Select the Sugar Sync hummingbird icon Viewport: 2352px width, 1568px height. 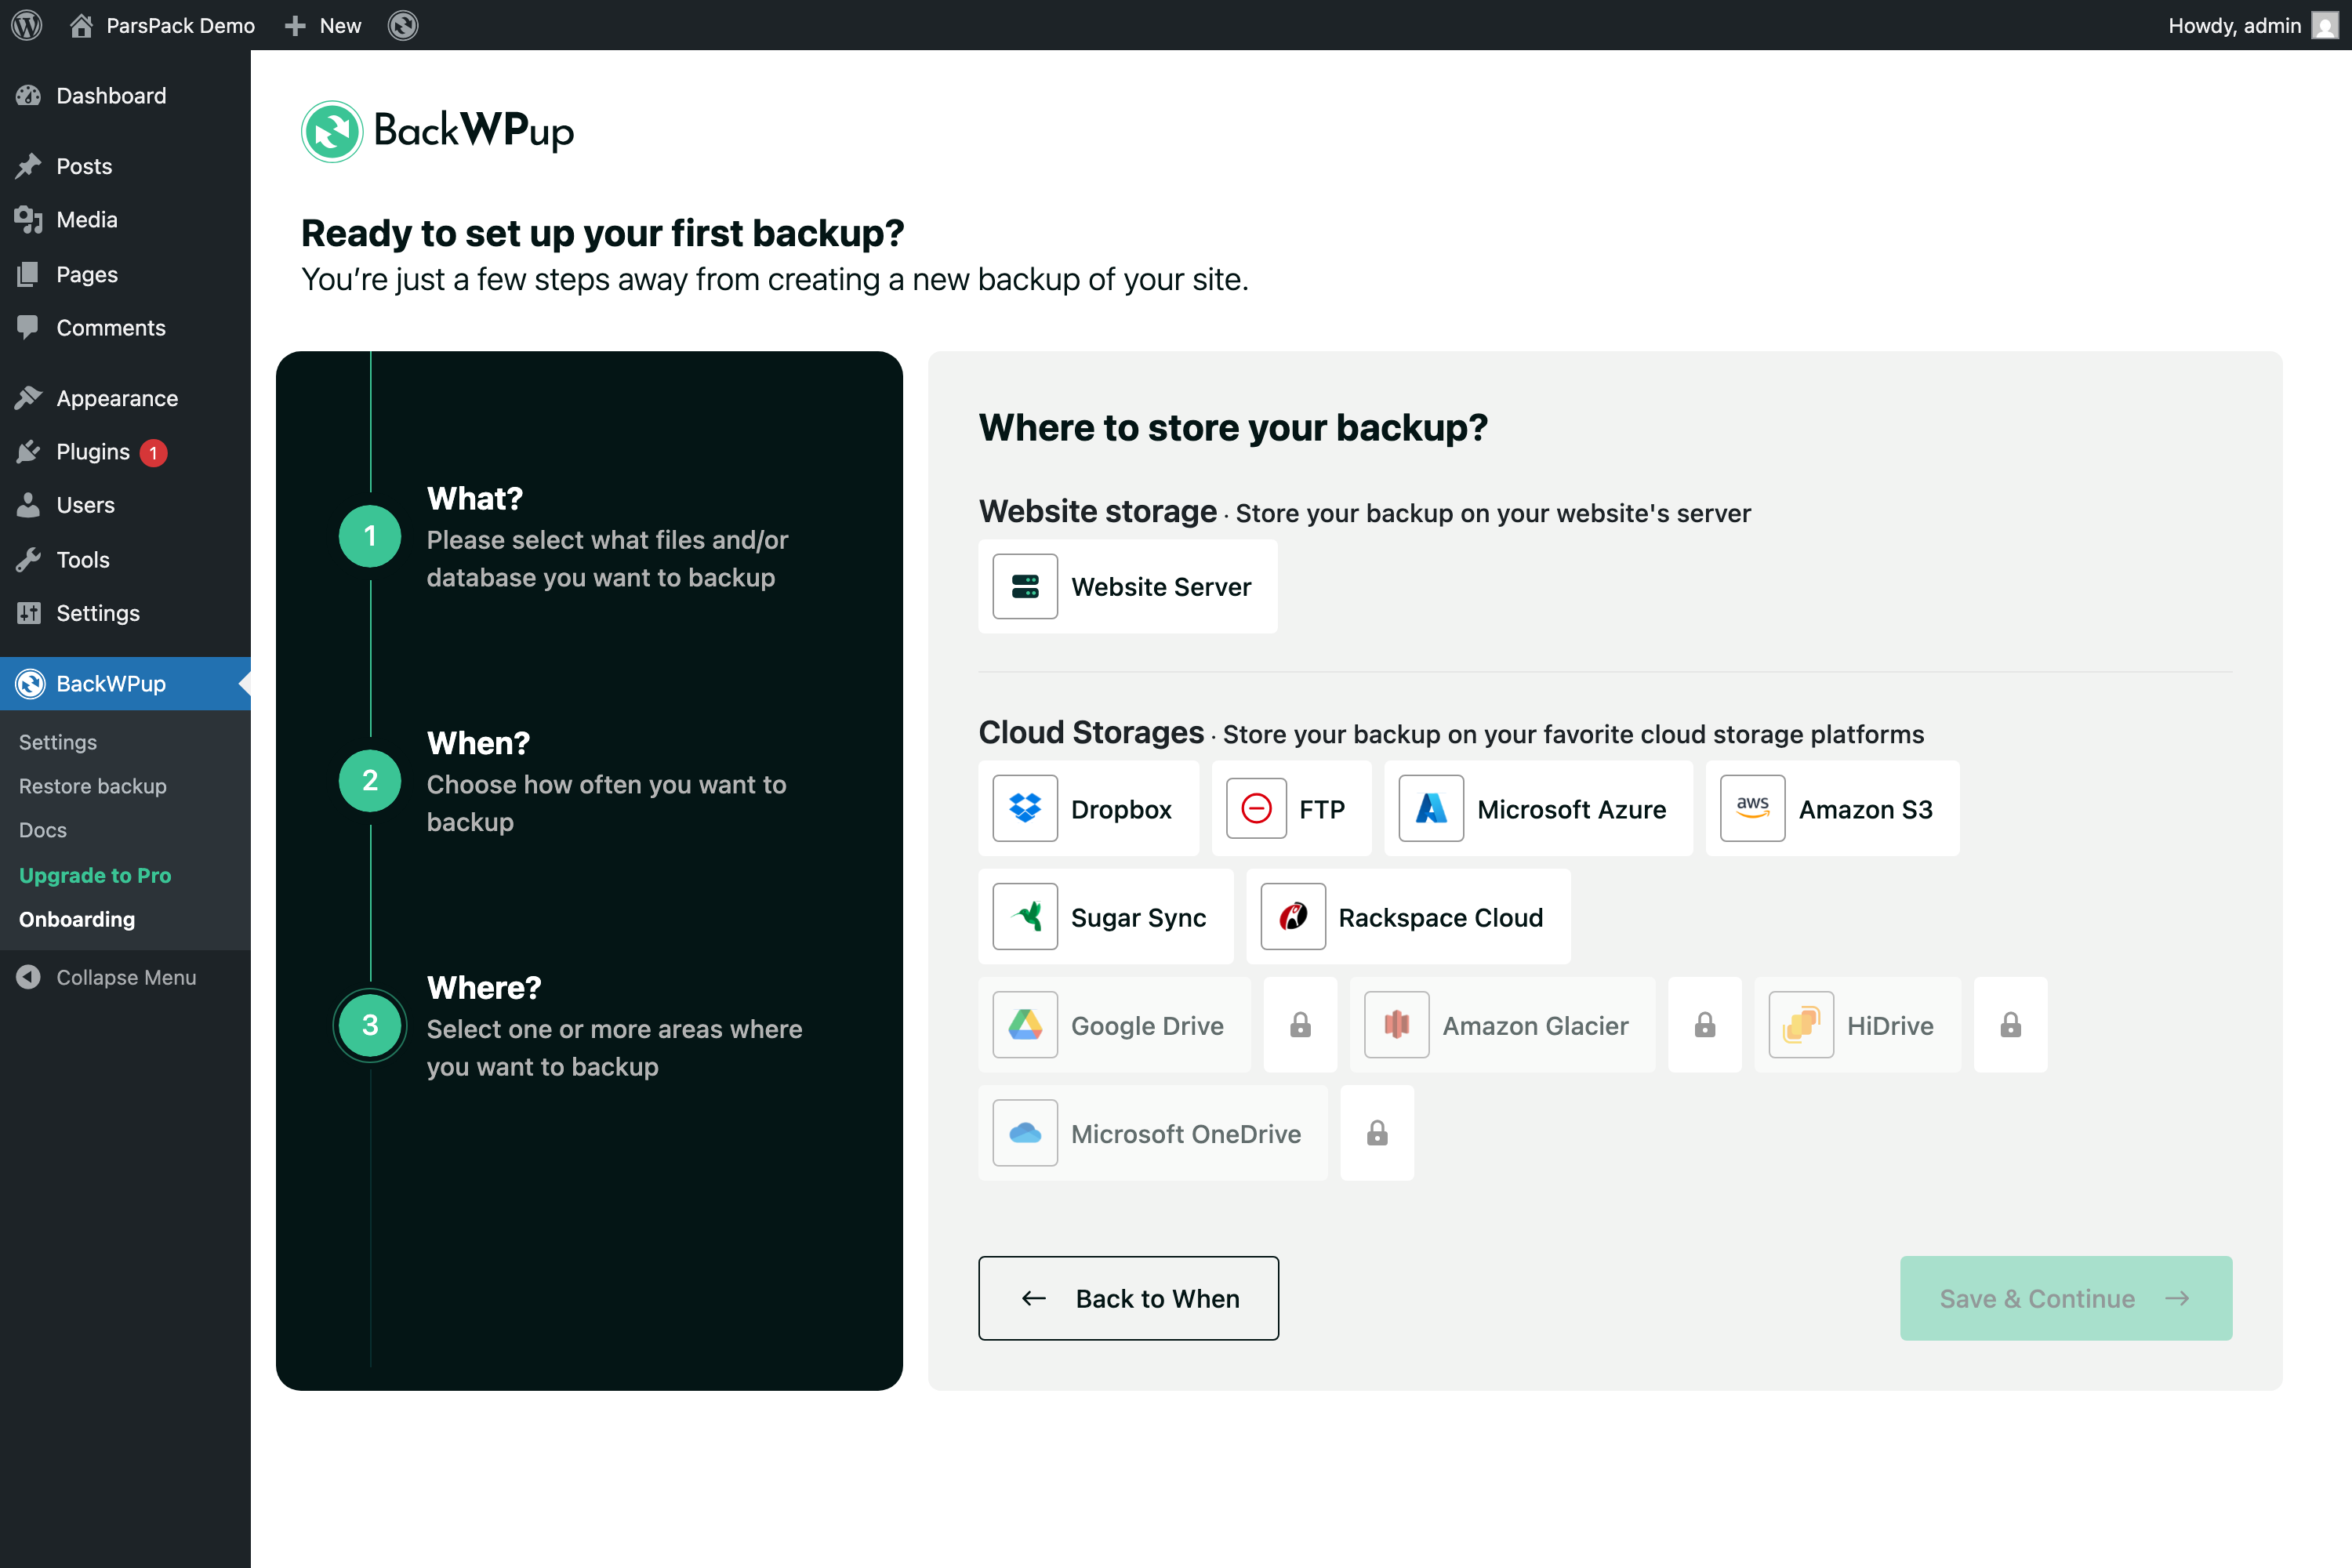click(x=1025, y=917)
